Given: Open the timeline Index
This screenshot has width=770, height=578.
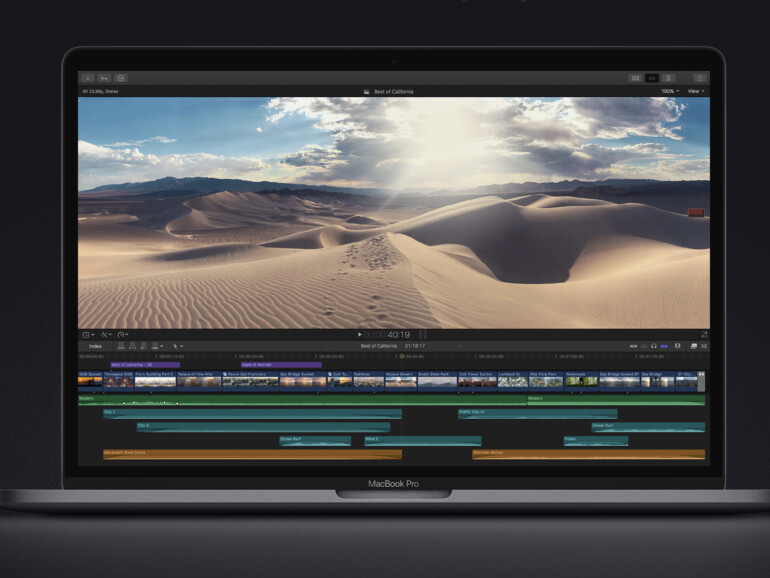Looking at the screenshot, I should click(95, 346).
